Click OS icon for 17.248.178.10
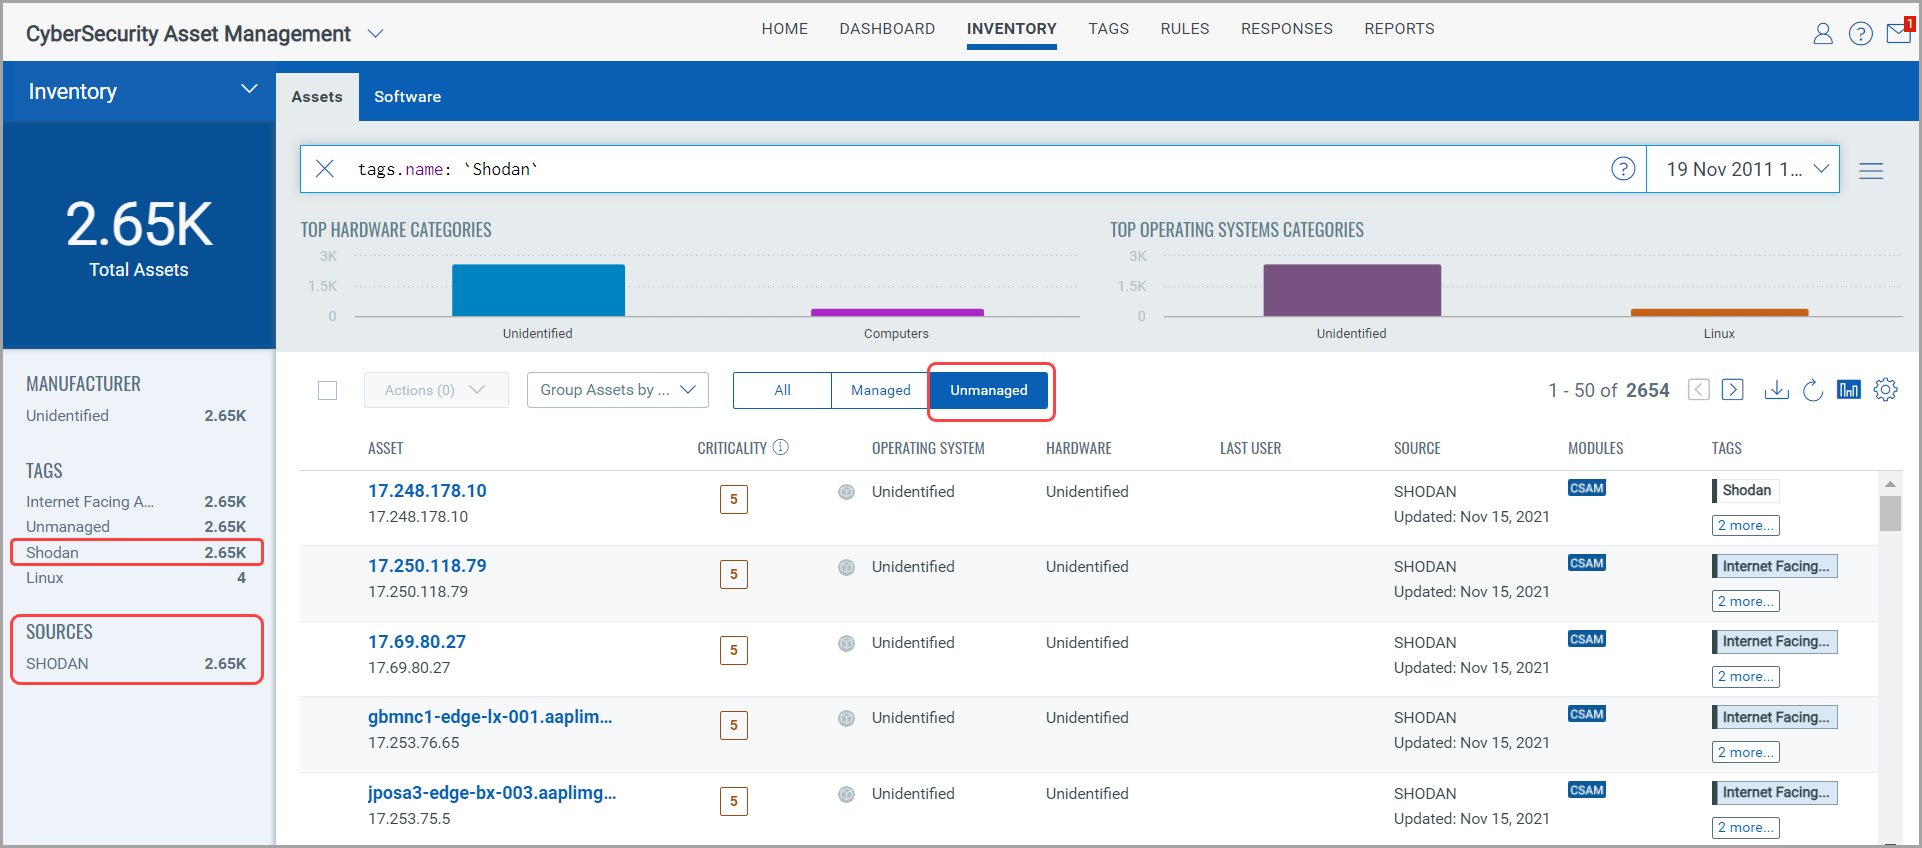Screen dimensions: 1922x848 846,492
